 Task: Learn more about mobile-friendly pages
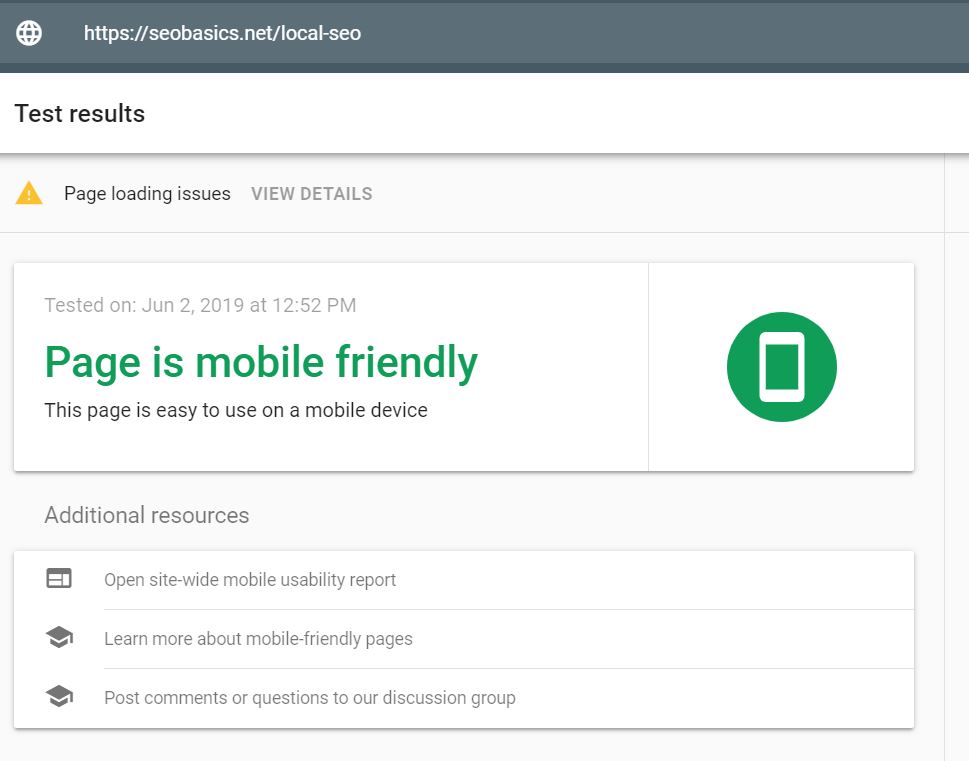pyautogui.click(x=258, y=639)
